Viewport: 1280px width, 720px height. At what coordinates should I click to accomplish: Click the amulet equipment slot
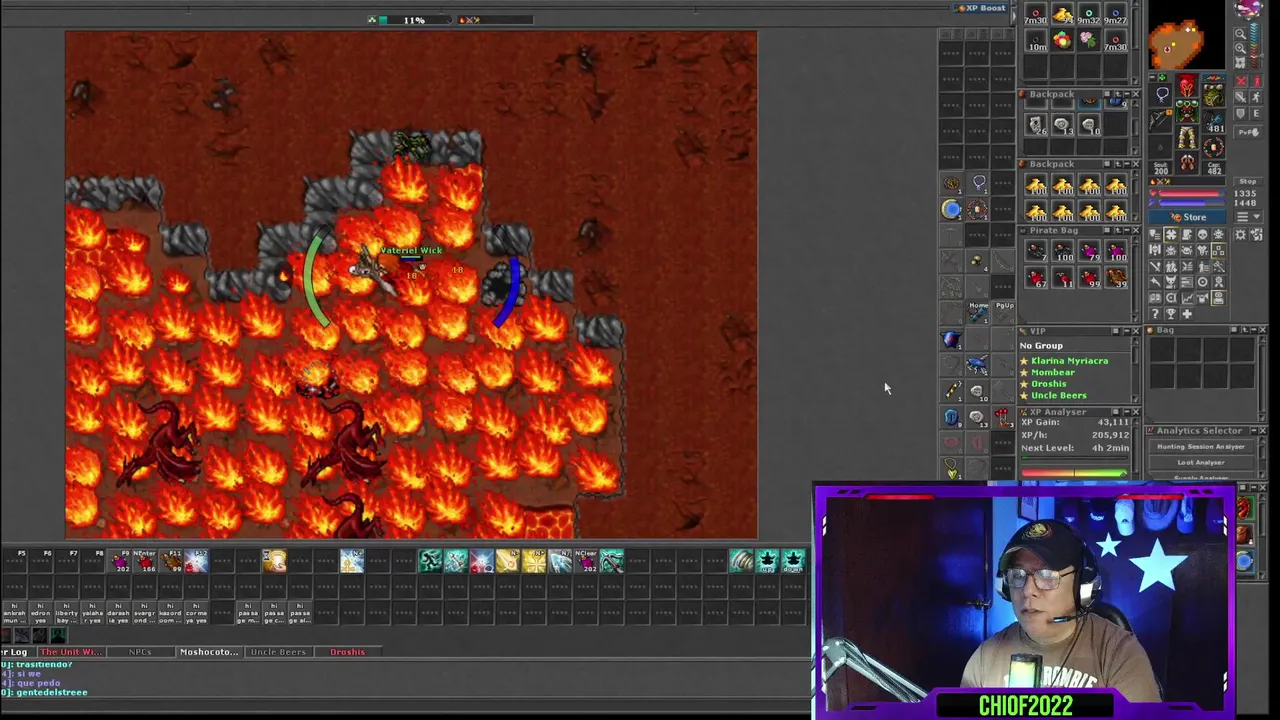(x=1162, y=96)
